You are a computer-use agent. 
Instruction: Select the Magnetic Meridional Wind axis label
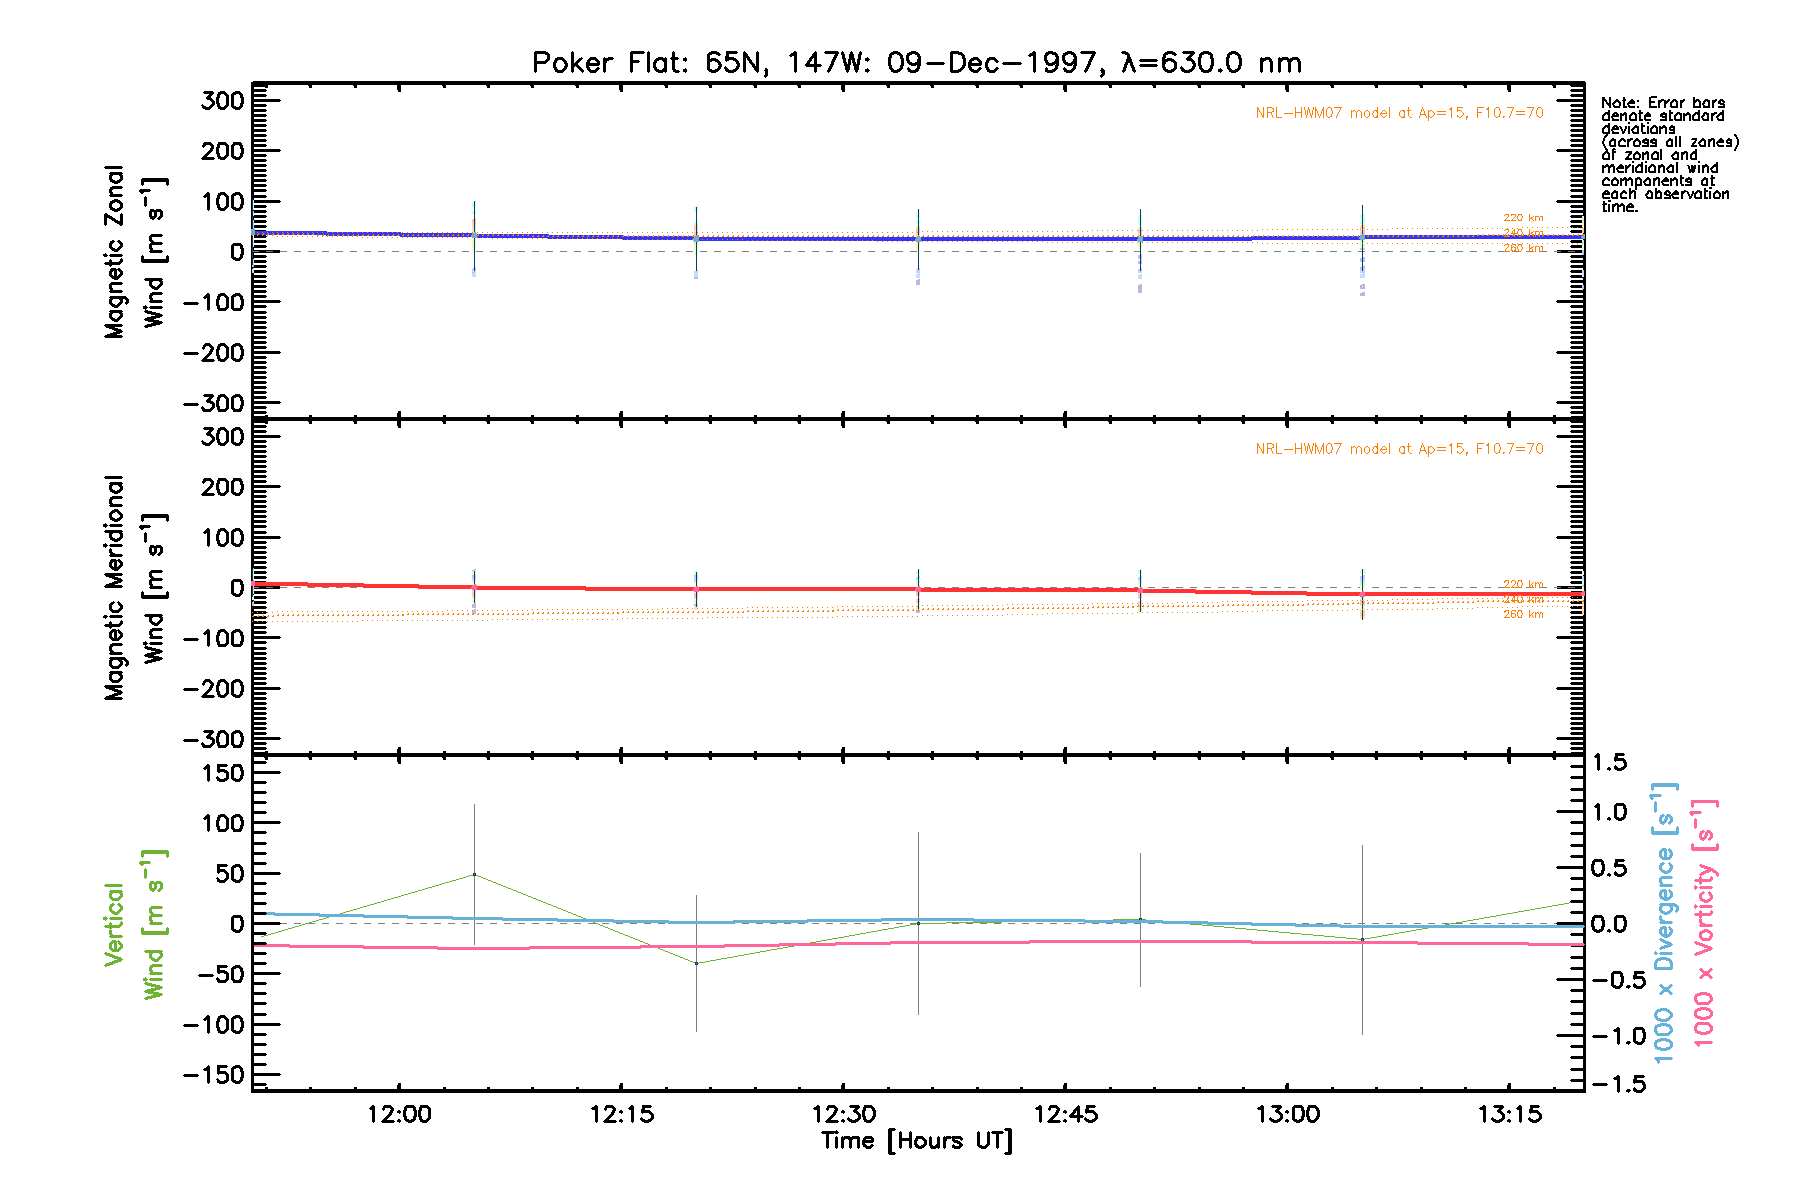click(x=135, y=588)
